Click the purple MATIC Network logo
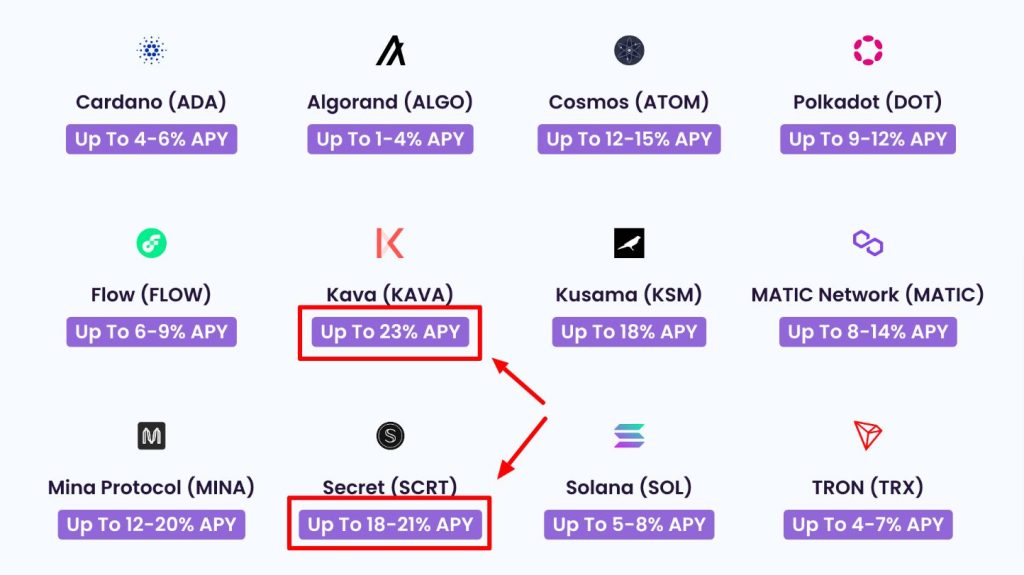The width and height of the screenshot is (1024, 575). pyautogui.click(x=868, y=243)
